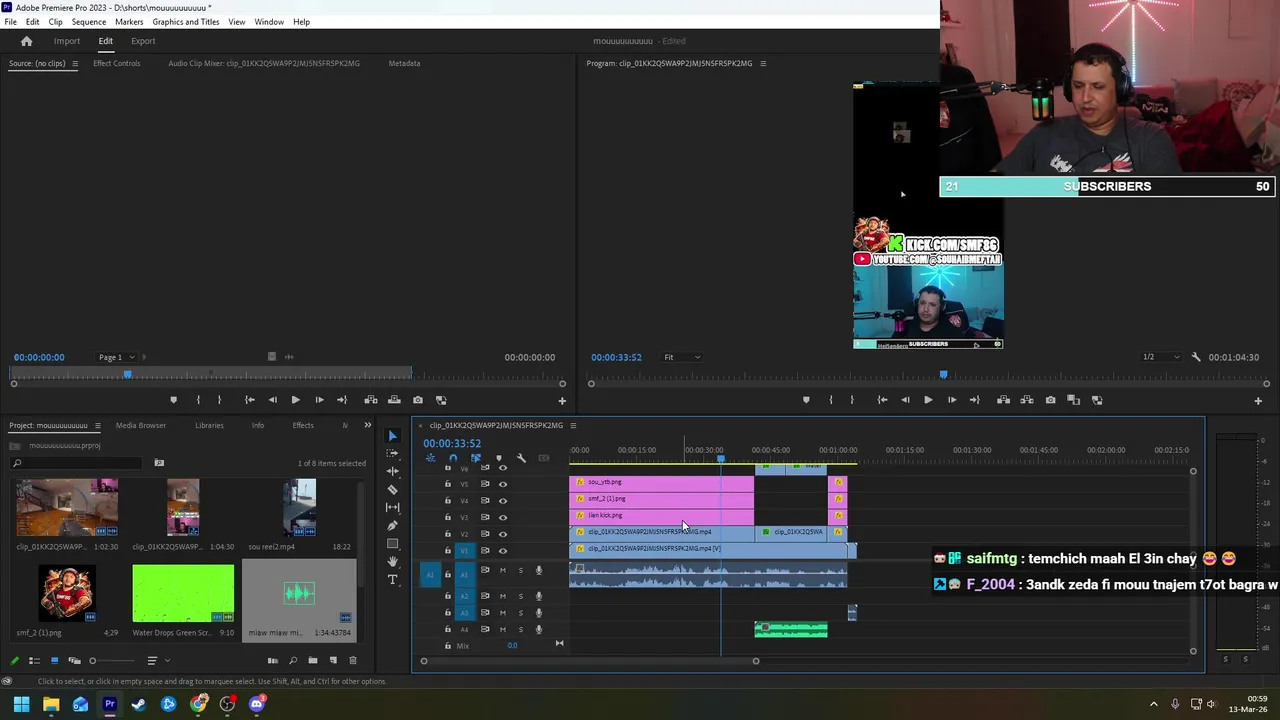Switch to Import workspace
The width and height of the screenshot is (1280, 720).
[x=67, y=41]
